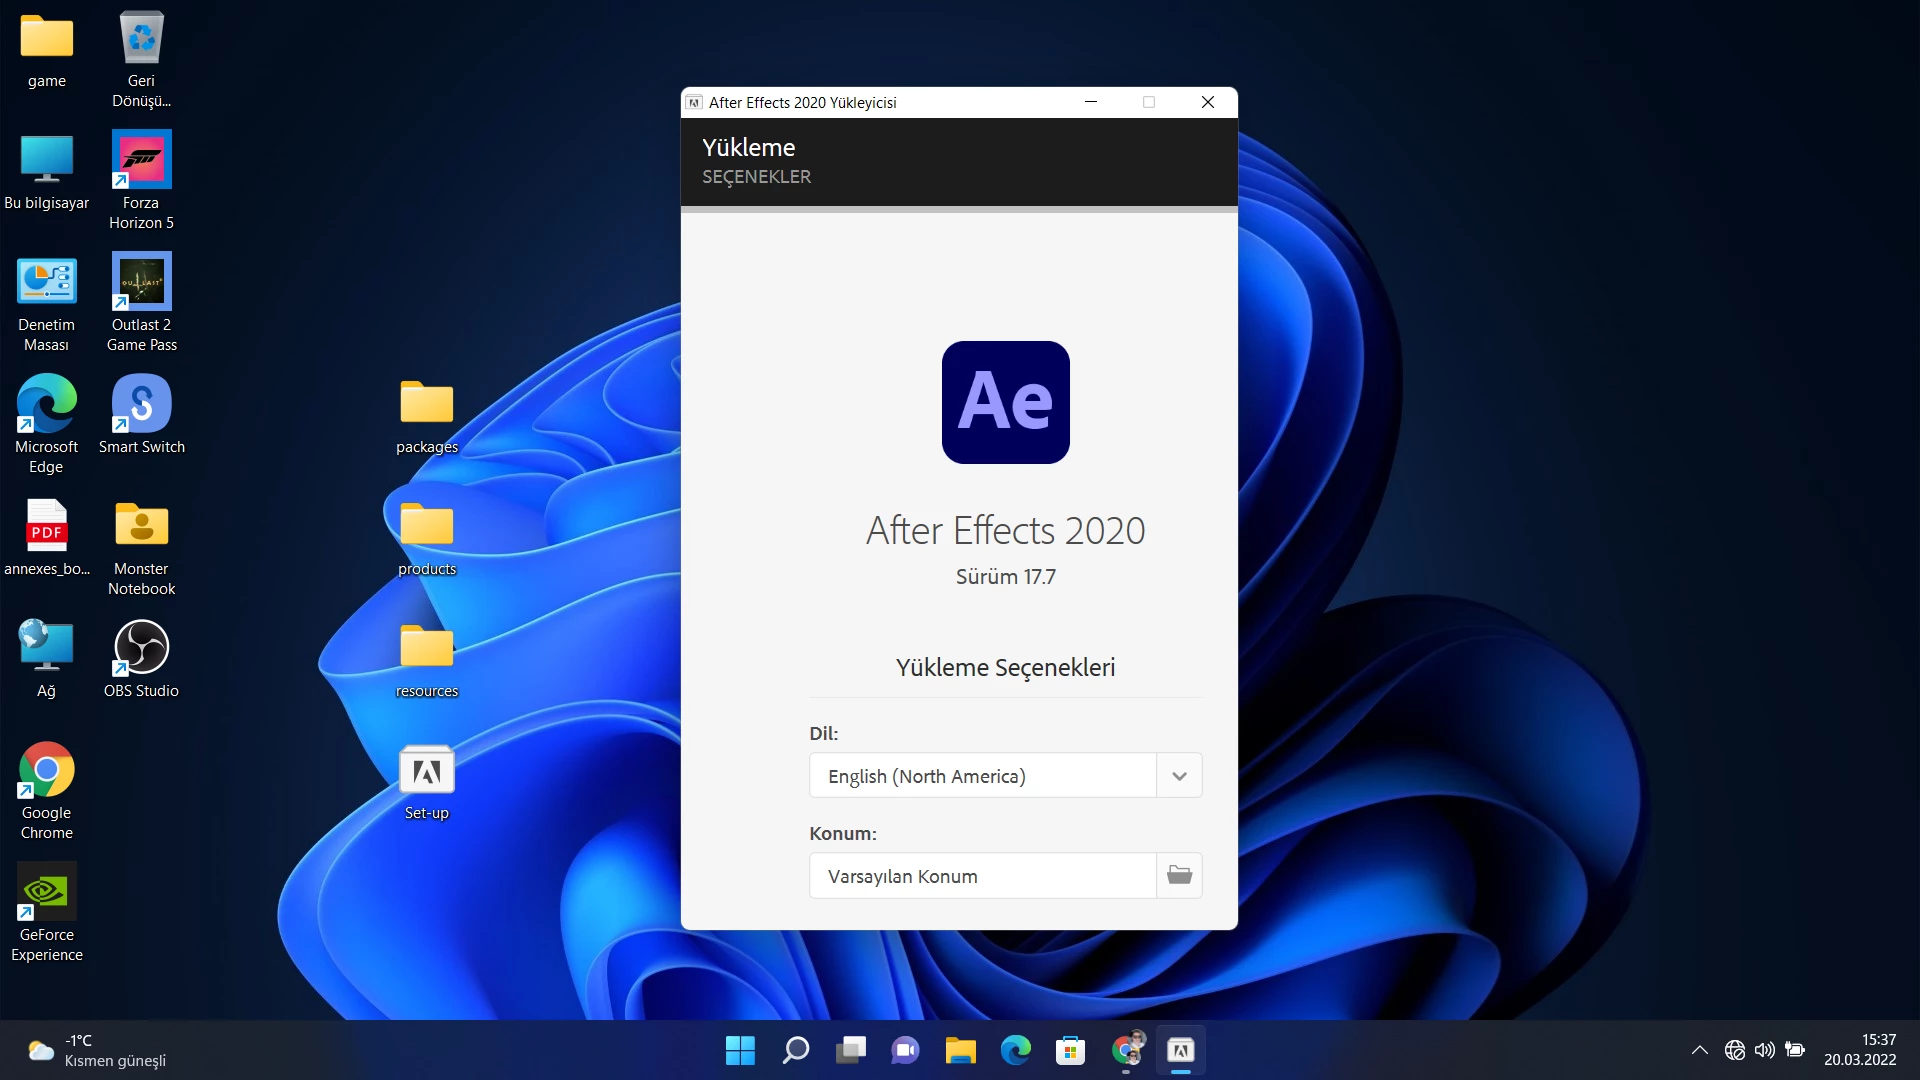Select the packages folder on desktop
The image size is (1920, 1080).
[427, 404]
